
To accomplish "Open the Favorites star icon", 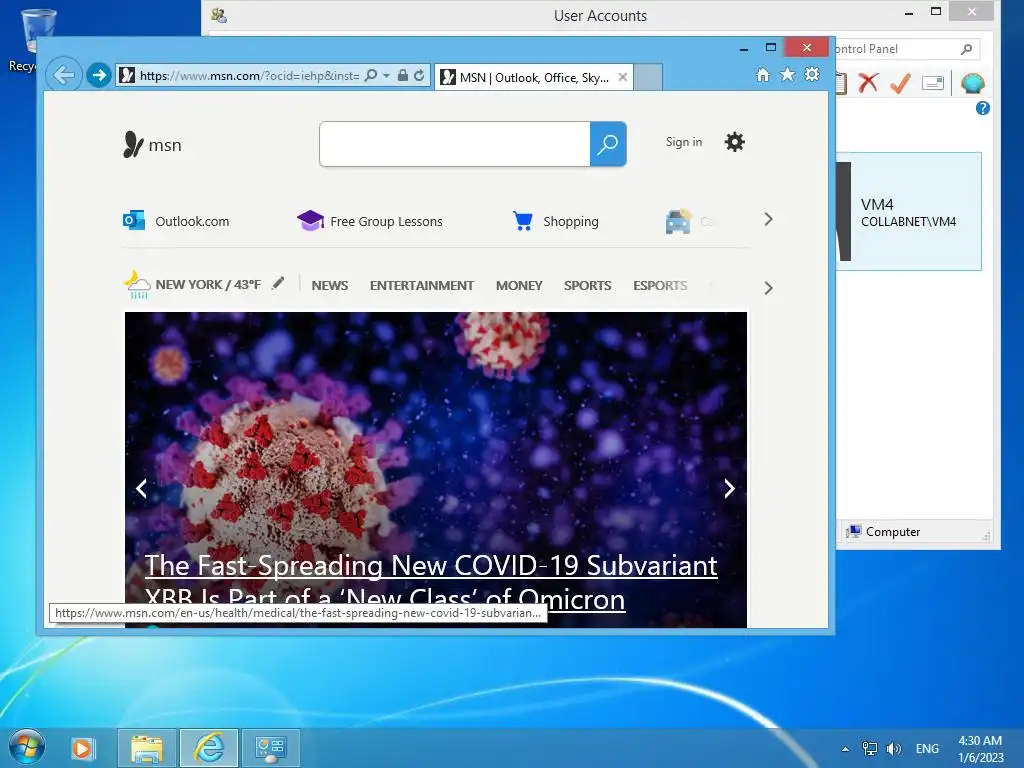I will coord(788,74).
